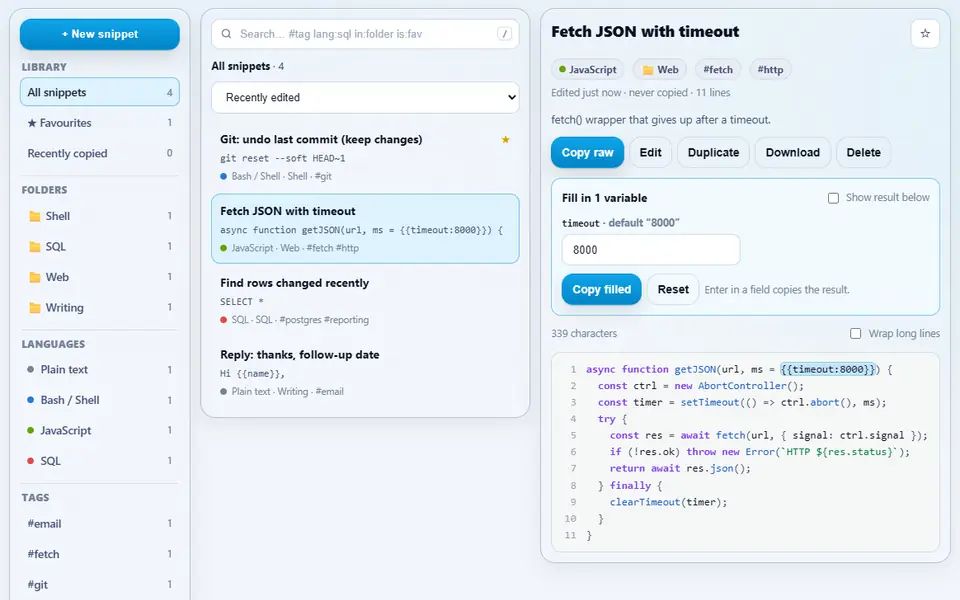
Task: Filter by the #fetch tag in sidebar
Action: pyautogui.click(x=100, y=554)
